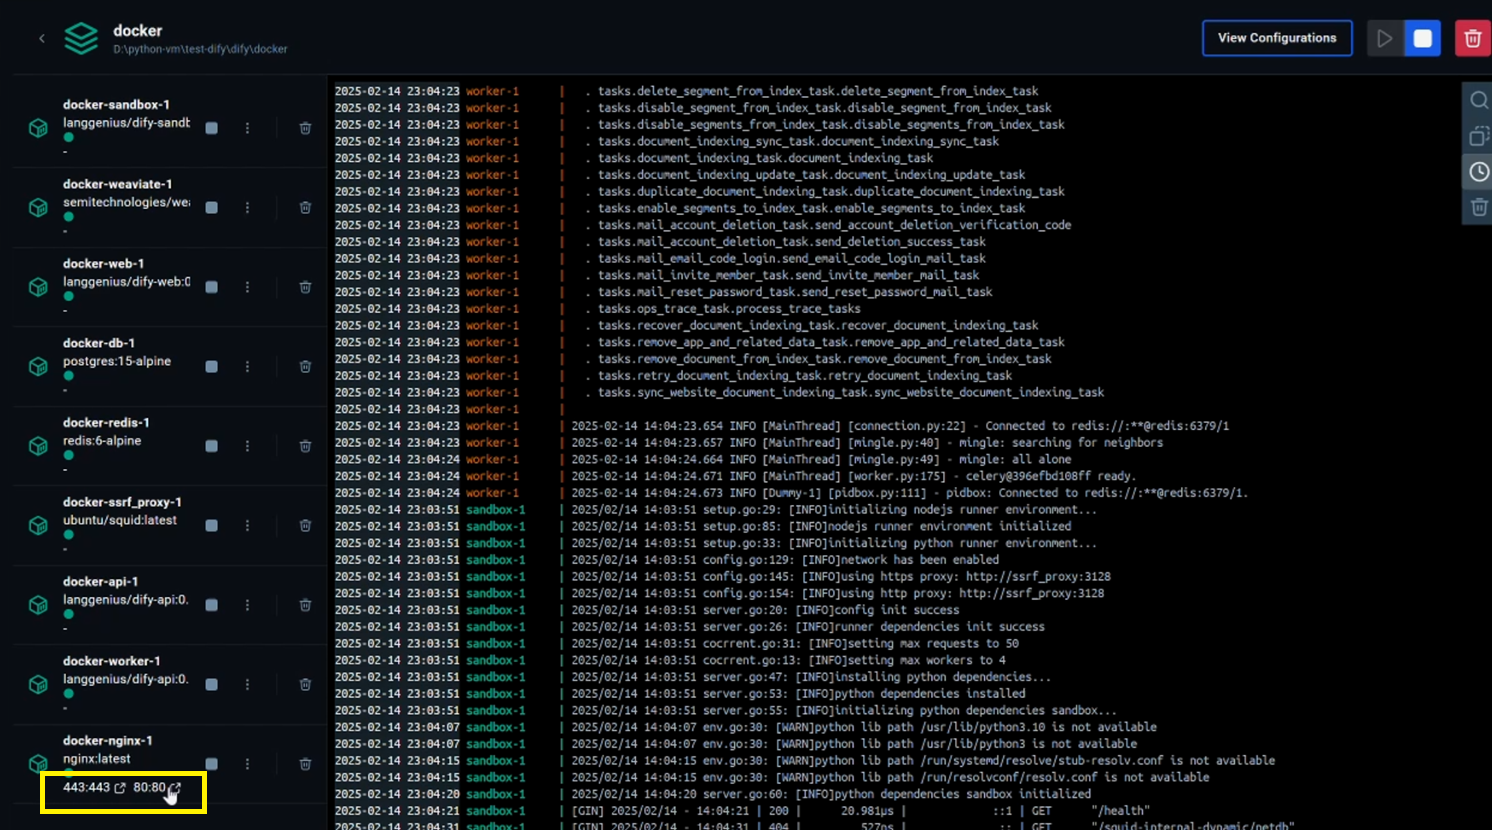Stop the docker-db-1 container

coord(211,366)
